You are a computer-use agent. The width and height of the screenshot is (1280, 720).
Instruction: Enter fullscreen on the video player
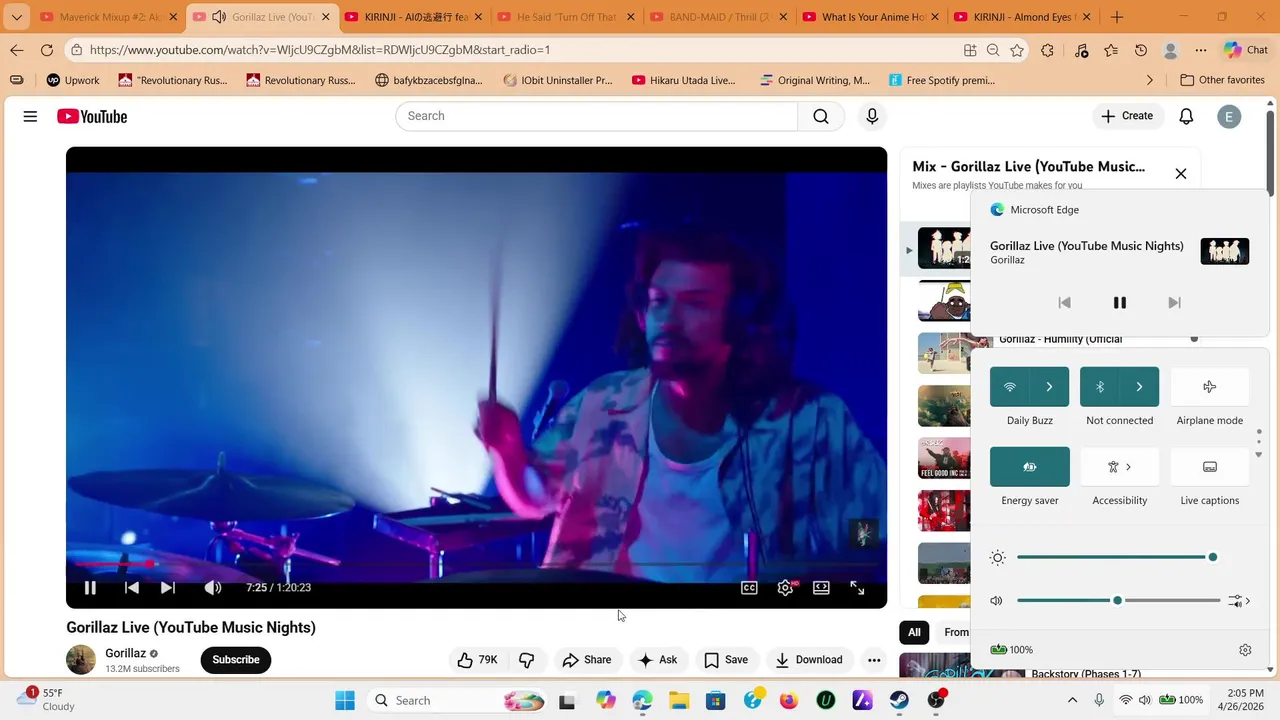857,588
